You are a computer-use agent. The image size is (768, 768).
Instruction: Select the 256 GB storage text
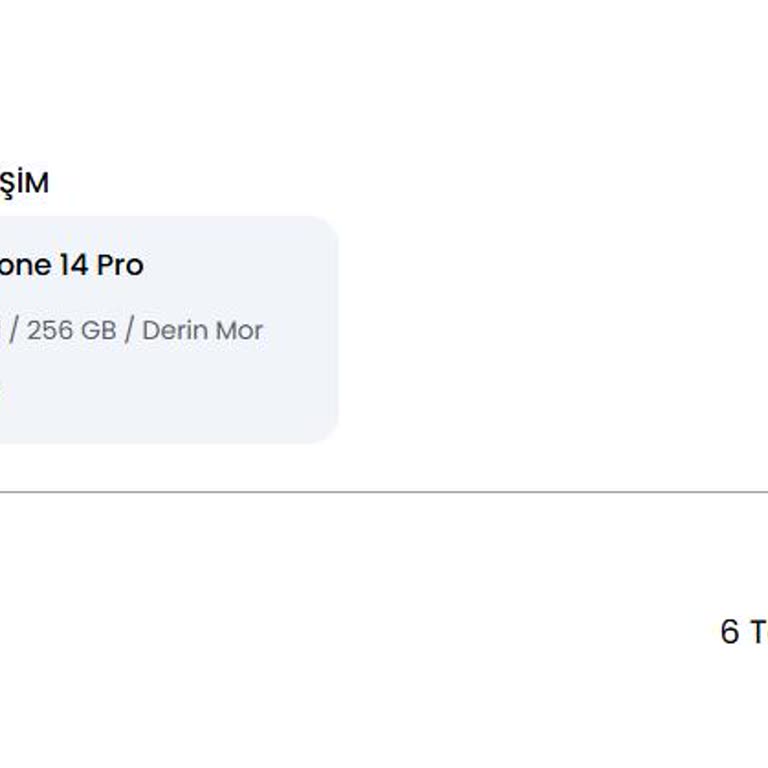click(71, 330)
